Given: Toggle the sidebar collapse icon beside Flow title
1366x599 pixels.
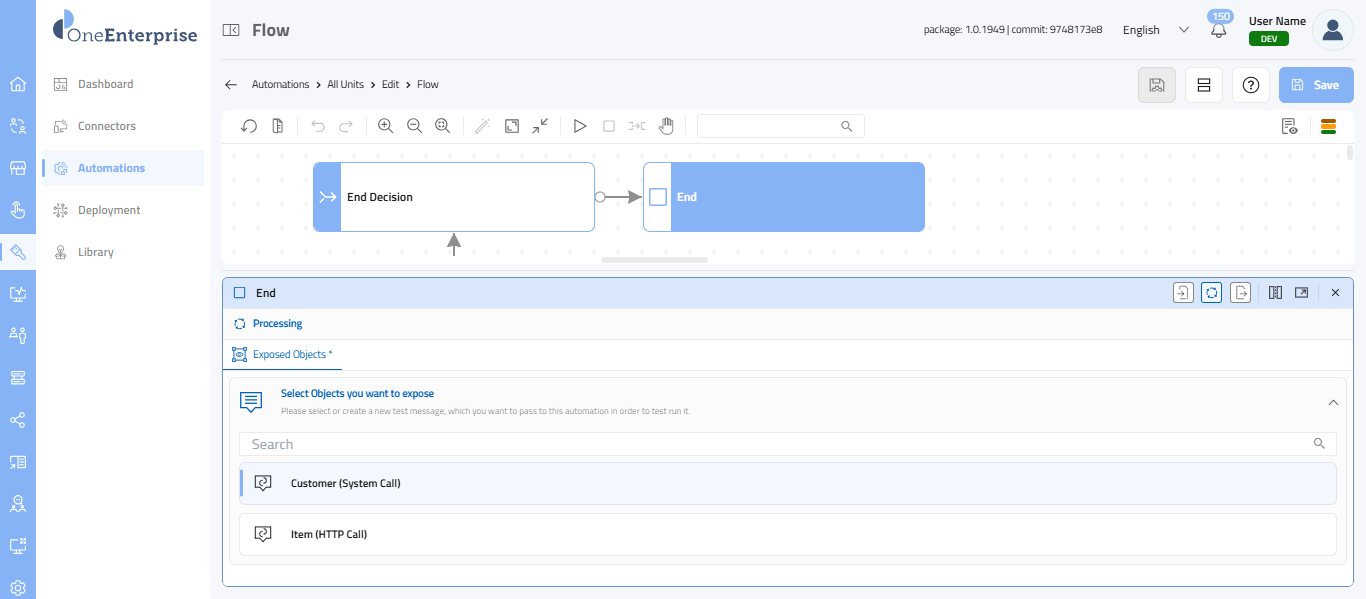Looking at the screenshot, I should point(231,30).
